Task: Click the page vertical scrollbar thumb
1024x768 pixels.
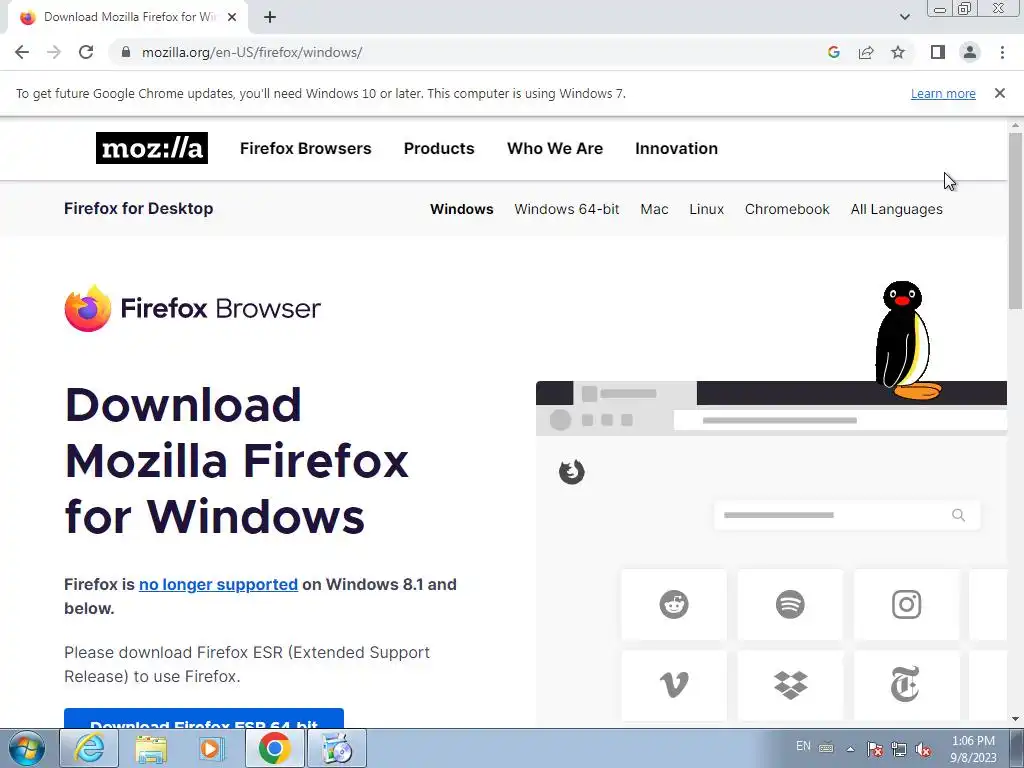Action: click(x=1015, y=219)
